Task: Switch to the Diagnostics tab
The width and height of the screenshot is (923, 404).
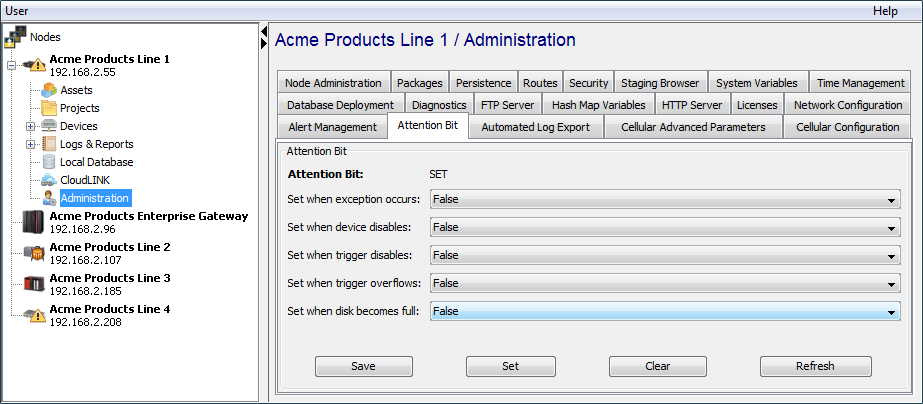Action: [x=439, y=105]
